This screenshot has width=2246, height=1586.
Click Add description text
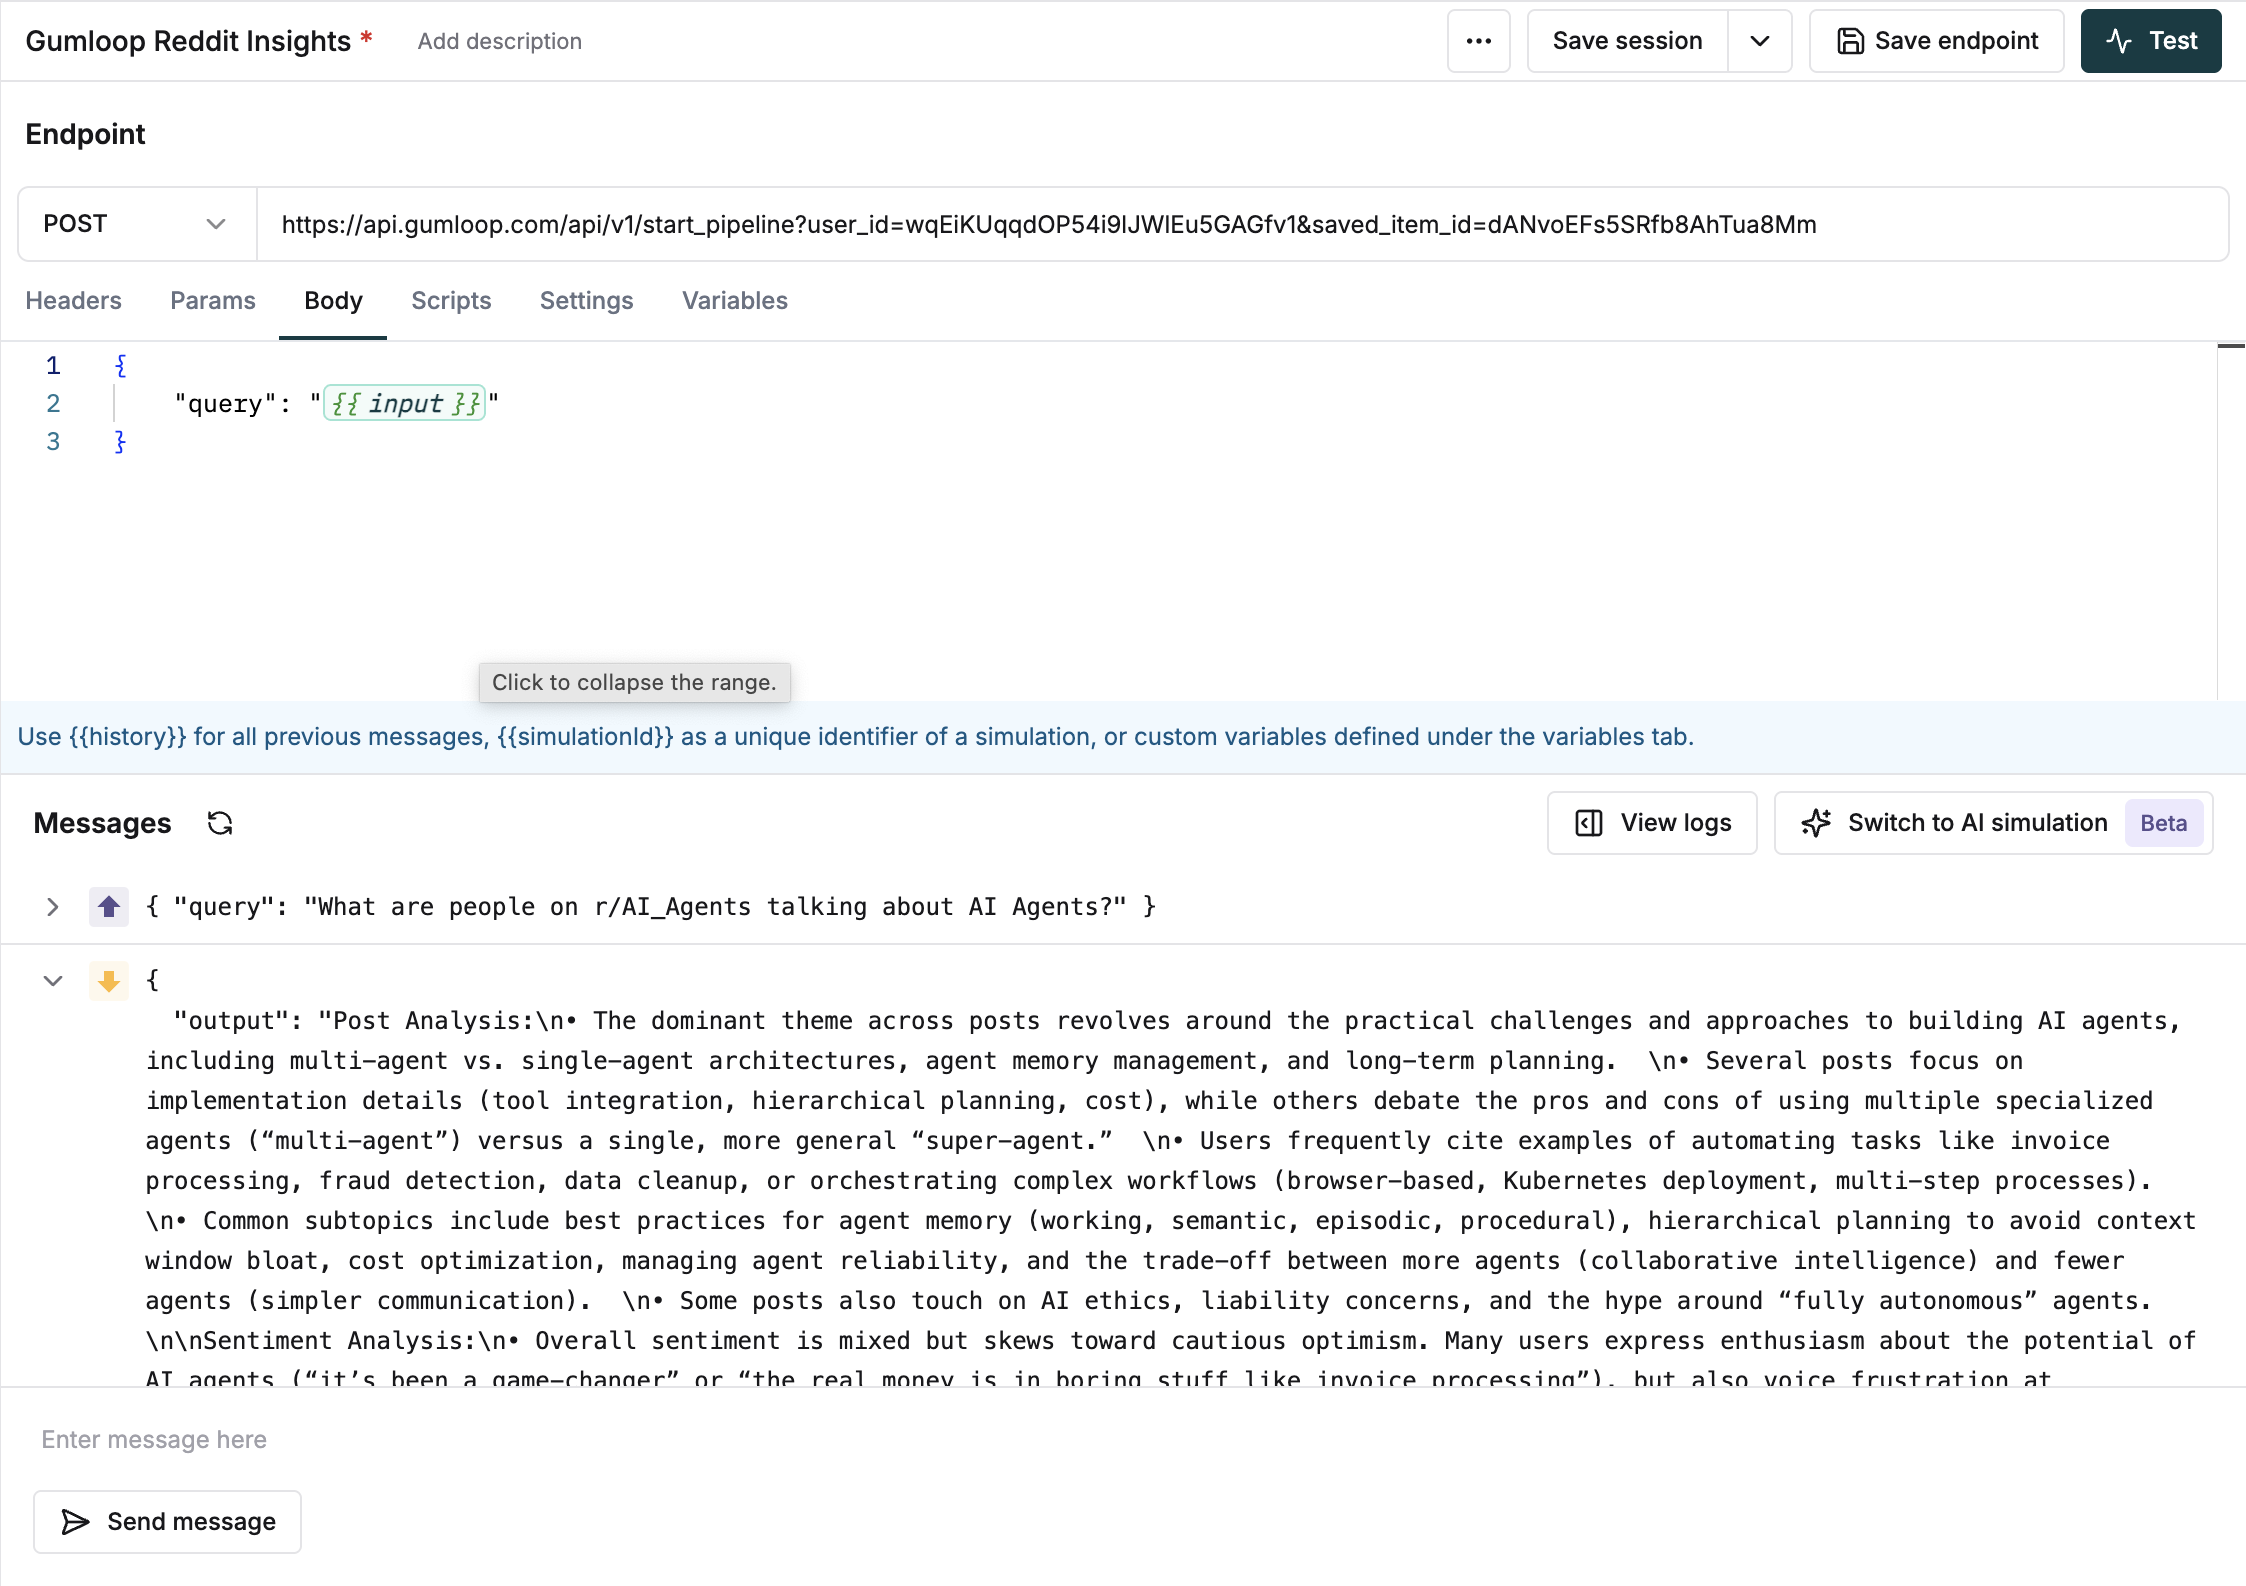tap(499, 41)
